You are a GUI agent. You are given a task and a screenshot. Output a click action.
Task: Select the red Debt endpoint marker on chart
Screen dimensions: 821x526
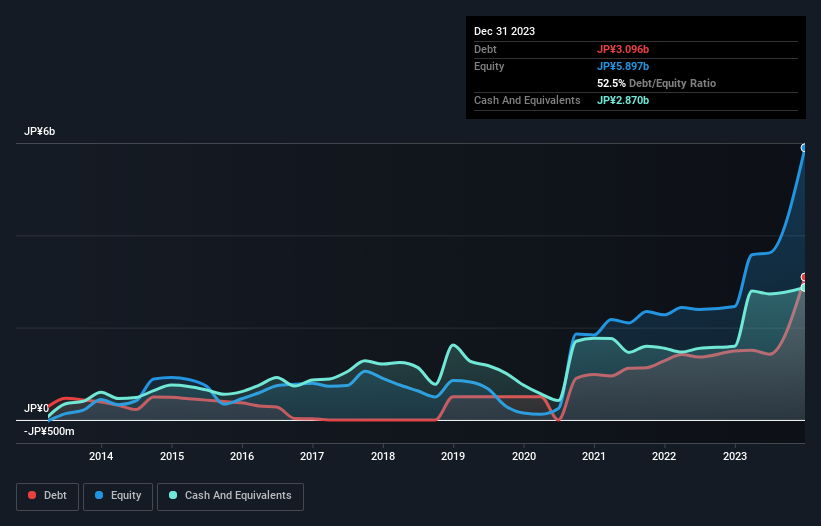pyautogui.click(x=804, y=277)
